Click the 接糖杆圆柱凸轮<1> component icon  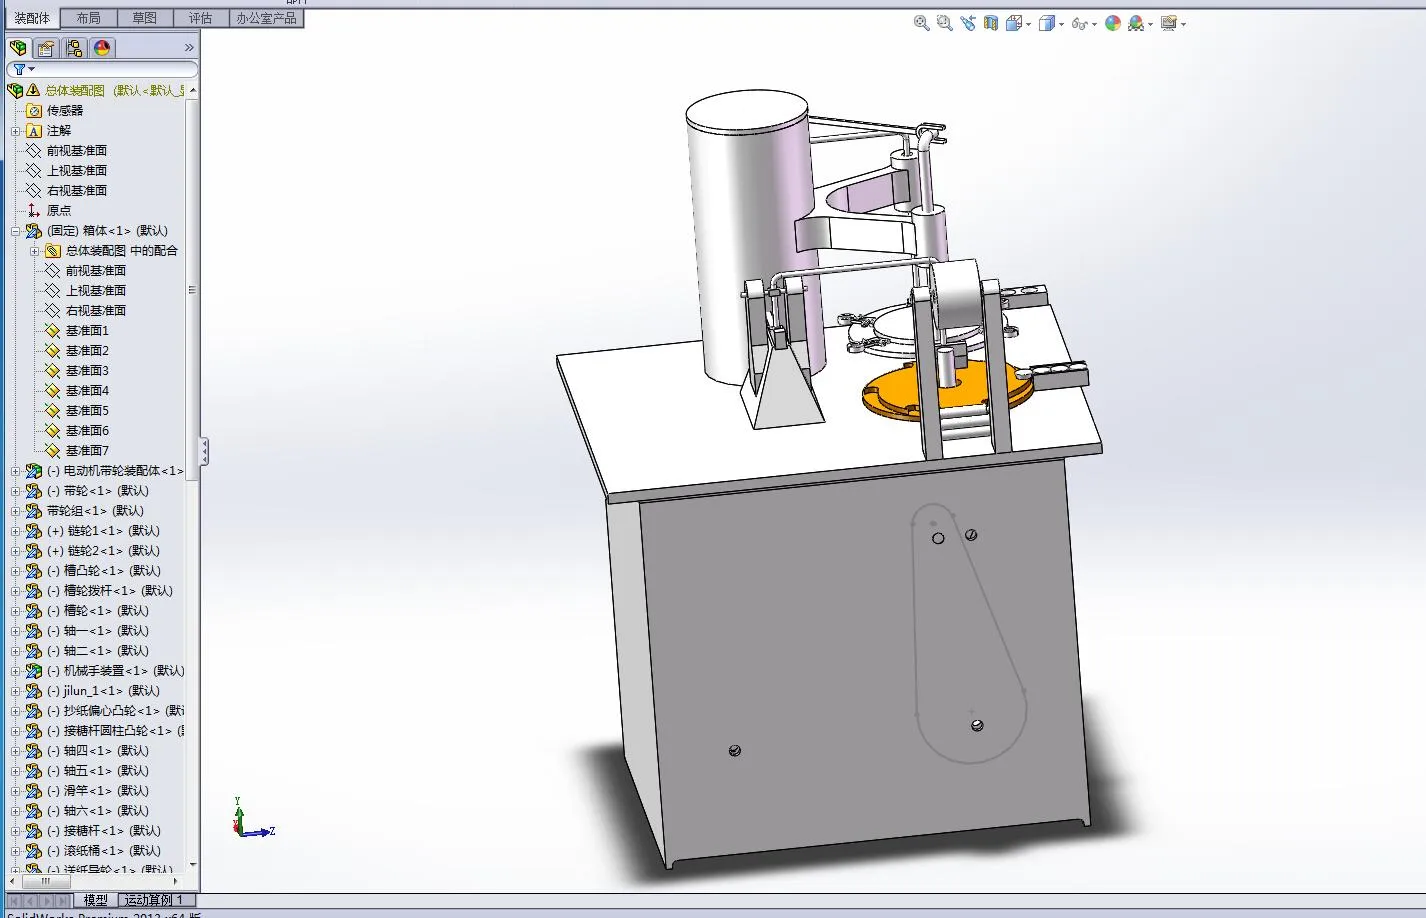(34, 730)
